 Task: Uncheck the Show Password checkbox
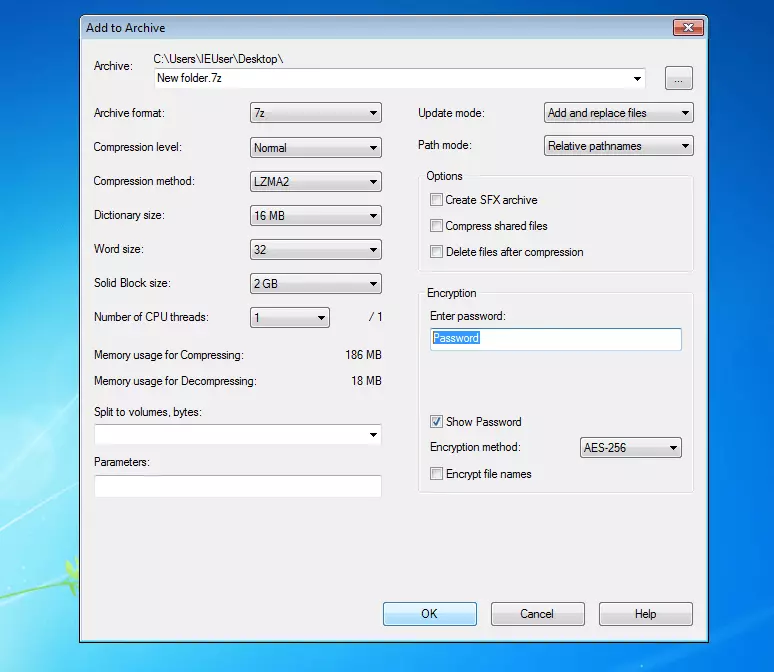(x=436, y=422)
